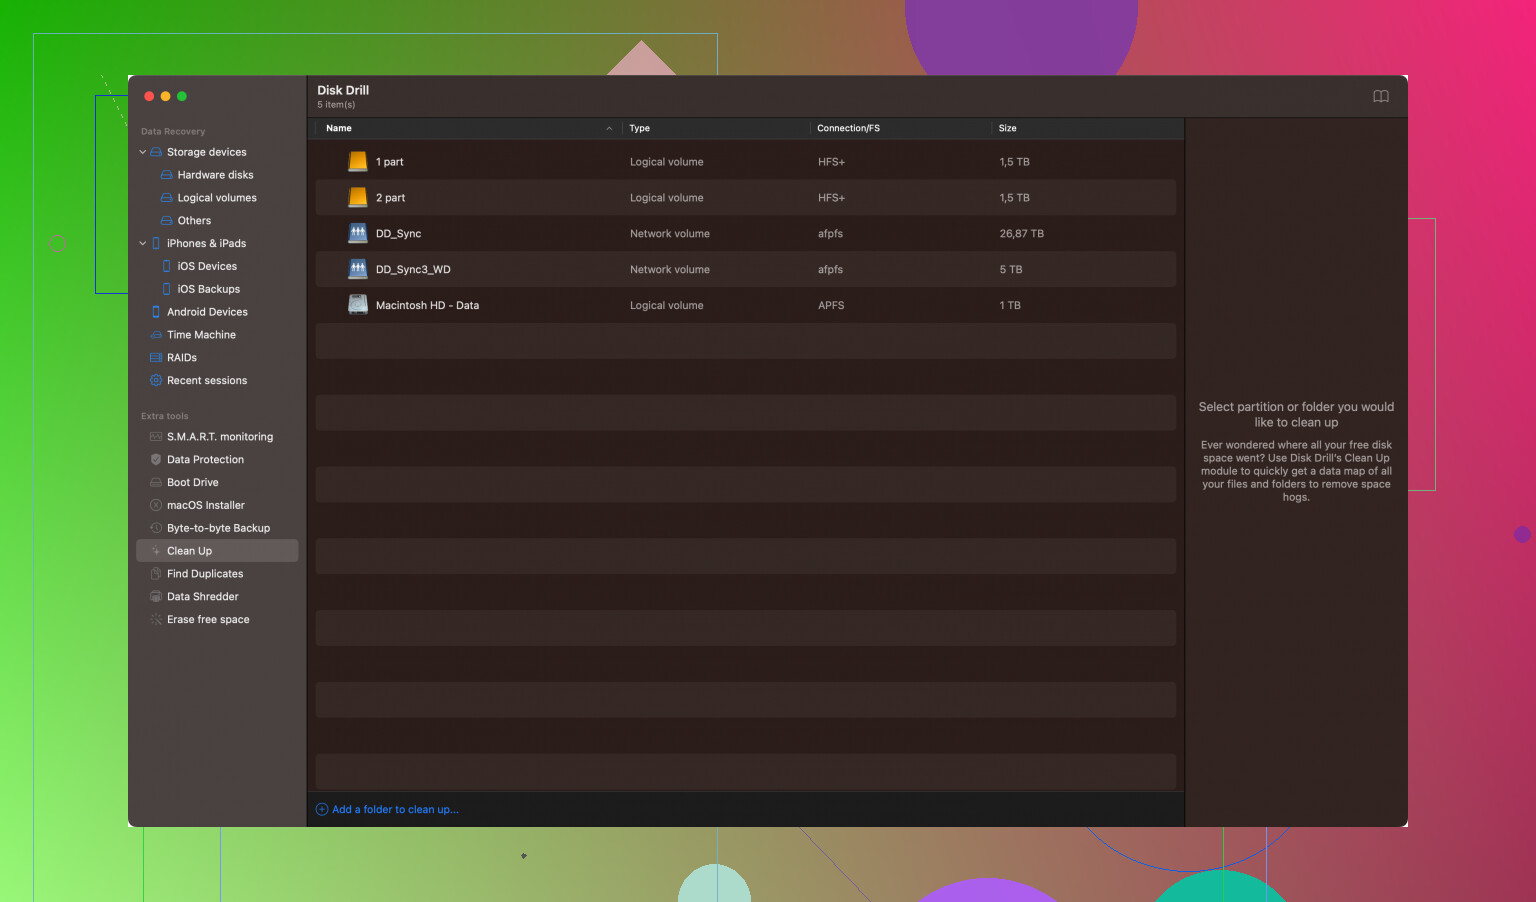Open iOS Backups sidebar item
Image resolution: width=1536 pixels, height=902 pixels.
point(208,289)
